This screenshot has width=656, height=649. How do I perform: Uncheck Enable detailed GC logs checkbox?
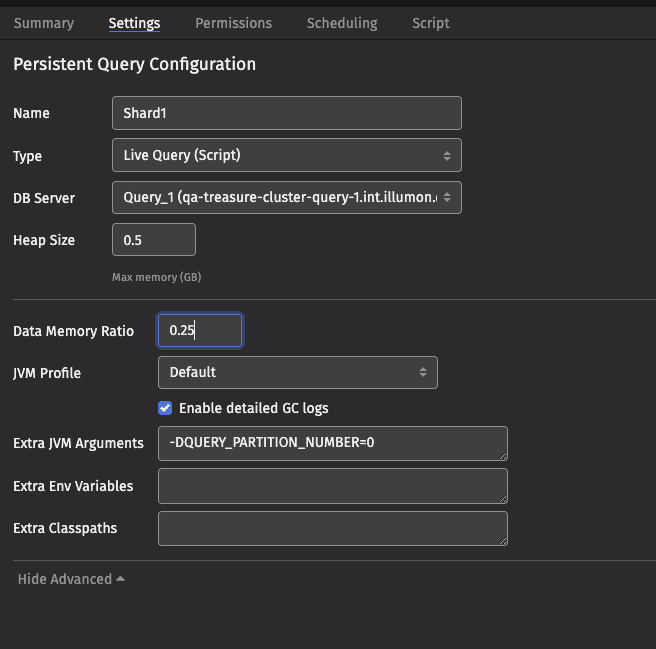(165, 408)
